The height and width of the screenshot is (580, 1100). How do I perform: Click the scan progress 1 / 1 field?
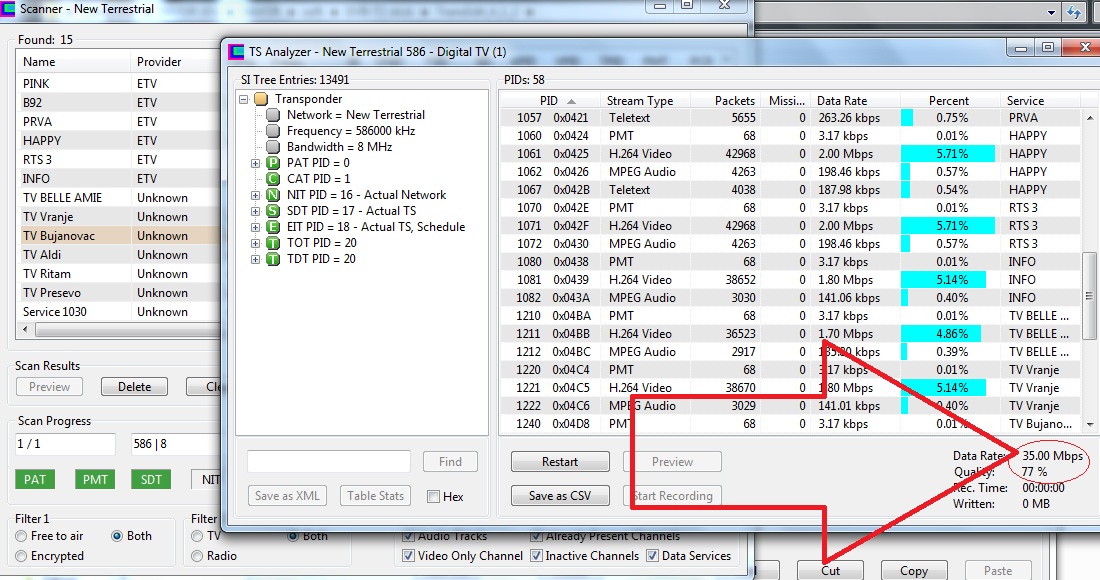coord(65,444)
